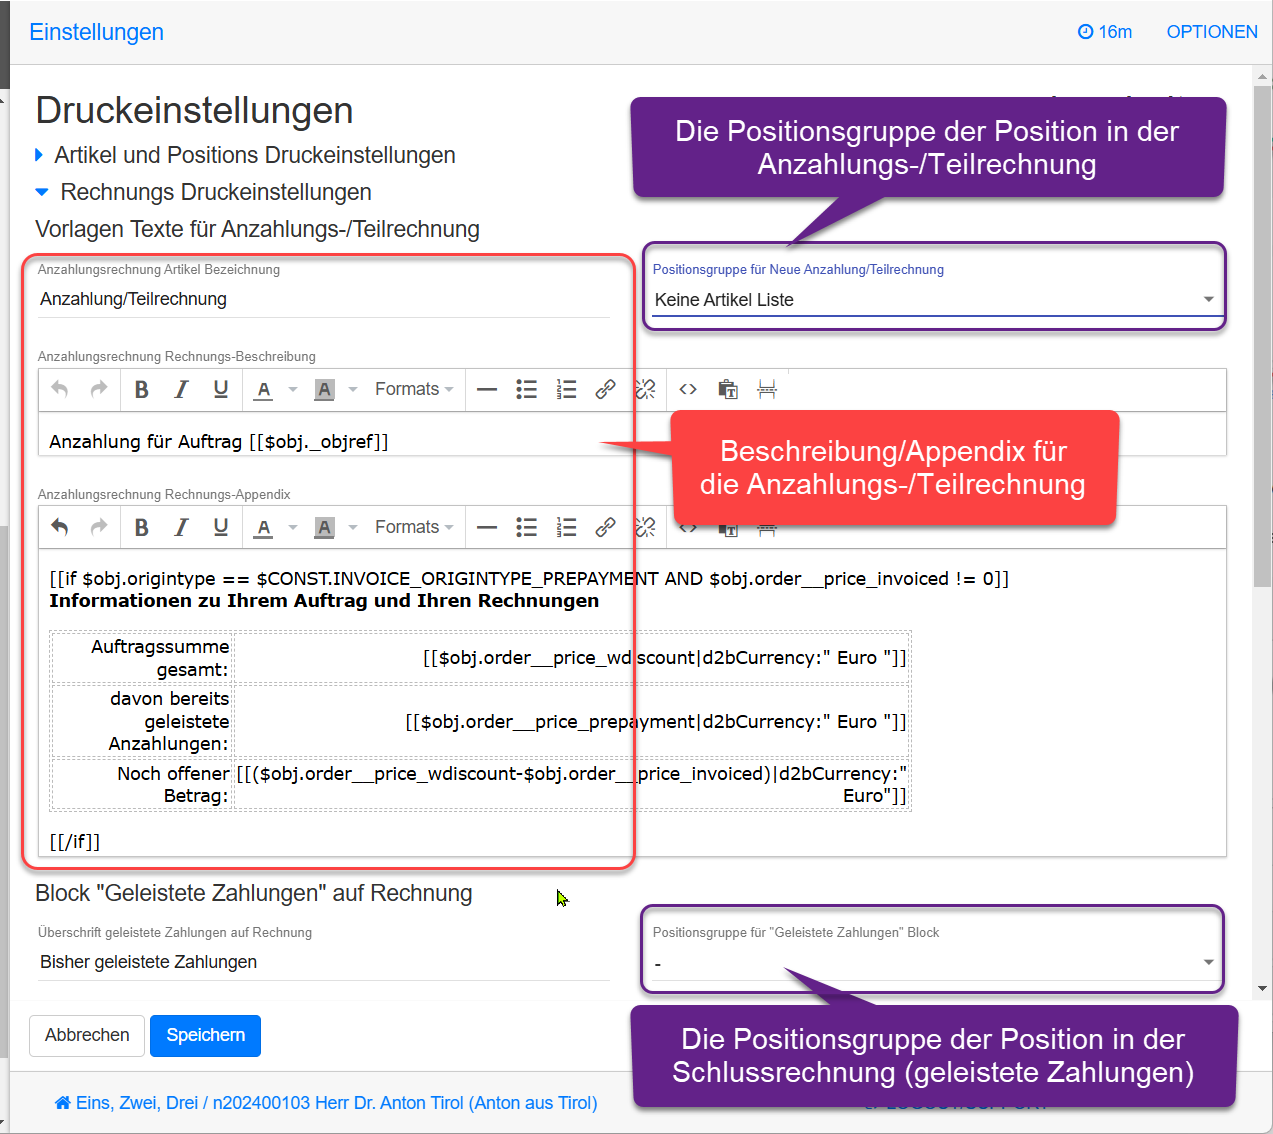Click the scrollbar up arrow at top

[x=1262, y=77]
